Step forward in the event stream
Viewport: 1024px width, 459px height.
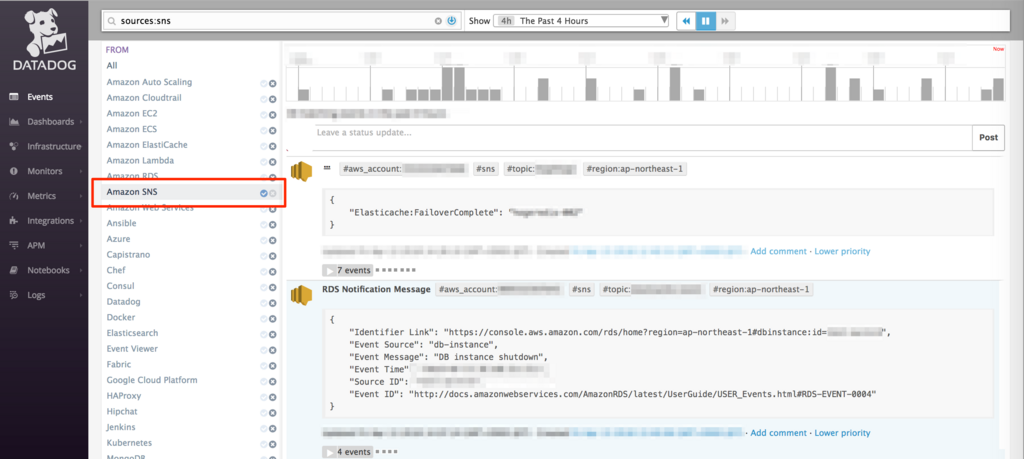coord(725,21)
